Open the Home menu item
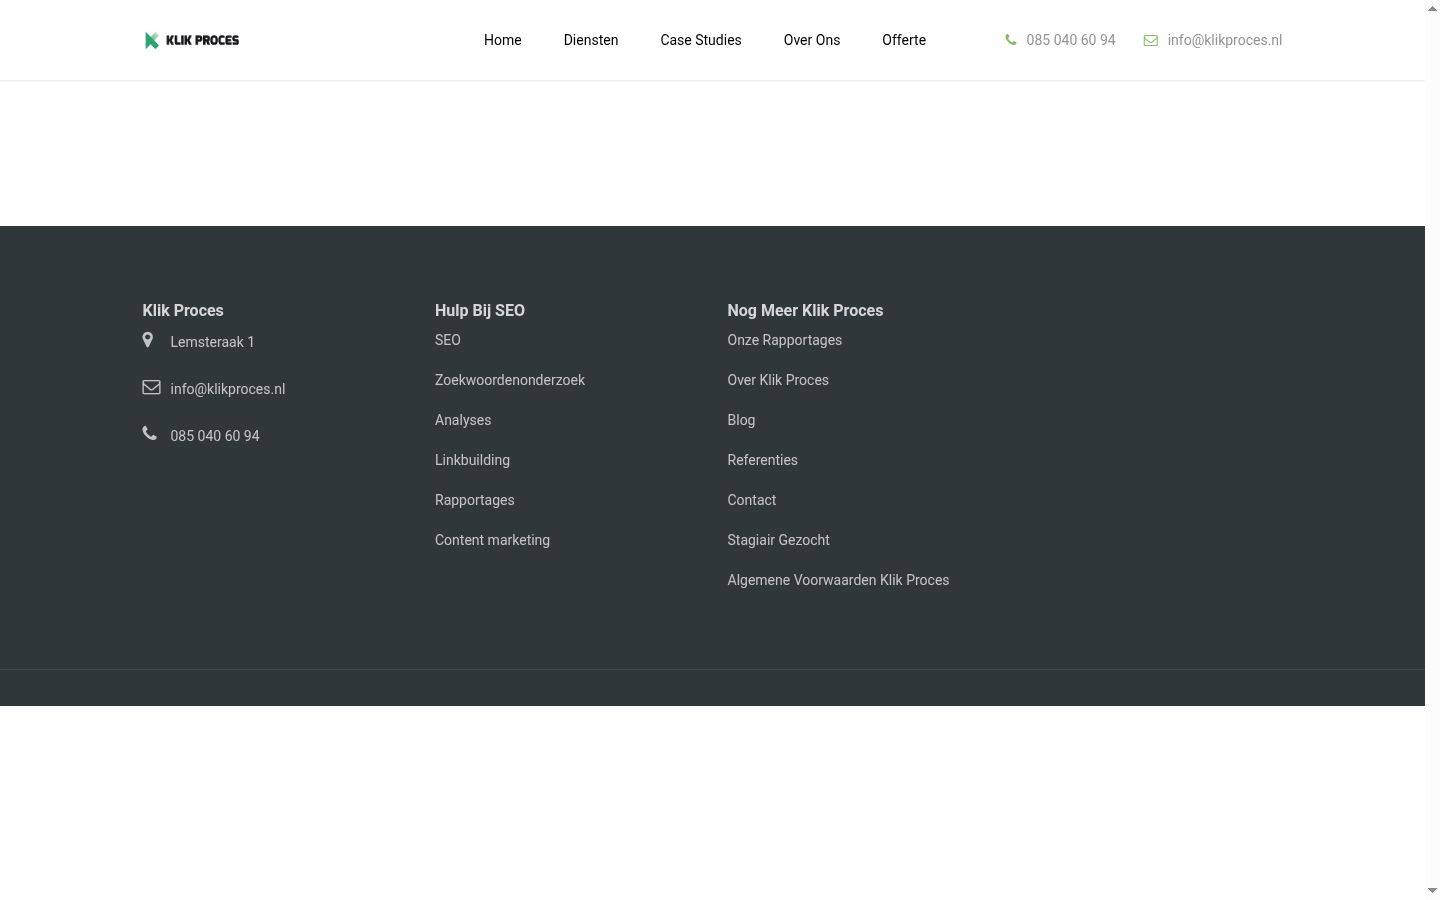The width and height of the screenshot is (1440, 900). click(x=503, y=40)
